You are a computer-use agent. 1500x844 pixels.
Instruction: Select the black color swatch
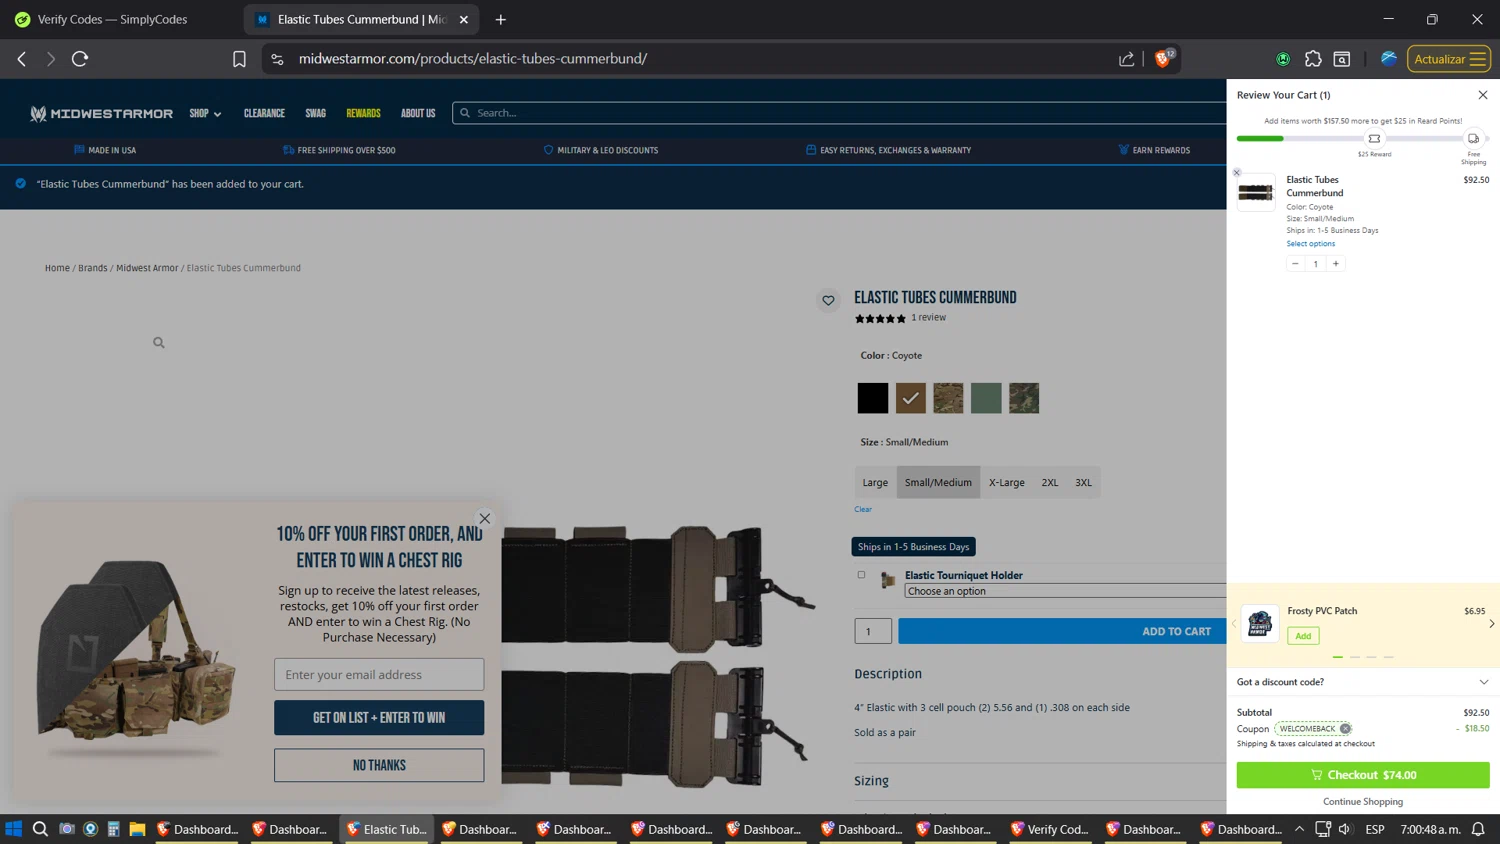click(872, 398)
